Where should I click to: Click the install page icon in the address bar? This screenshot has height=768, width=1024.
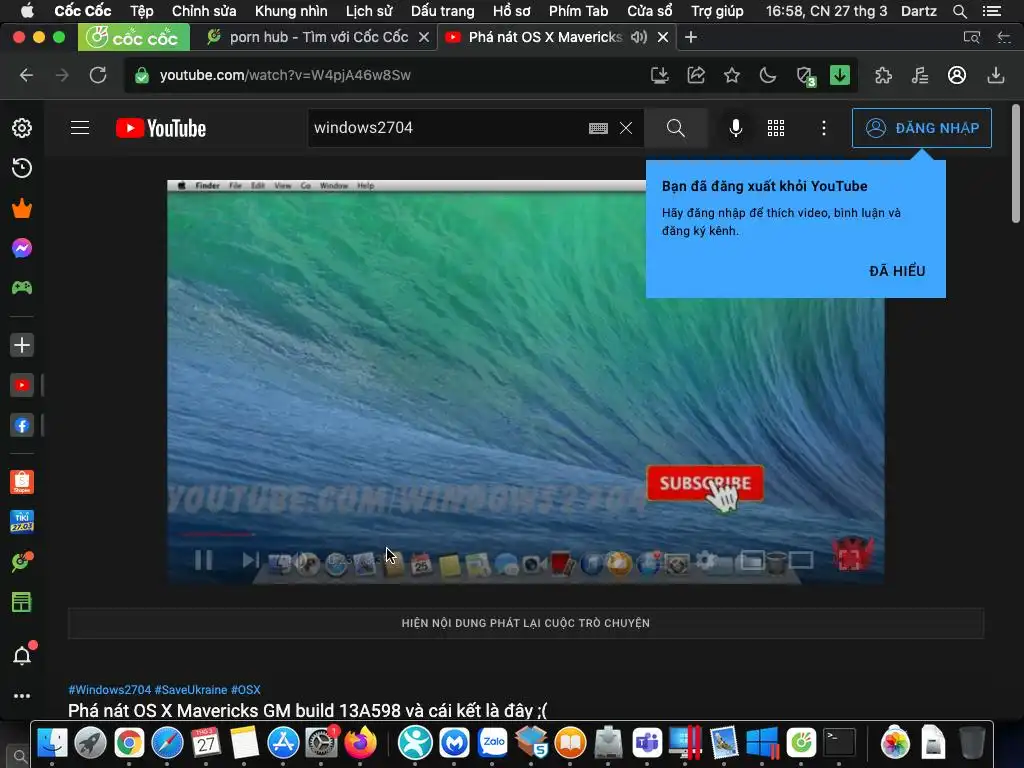pyautogui.click(x=660, y=76)
